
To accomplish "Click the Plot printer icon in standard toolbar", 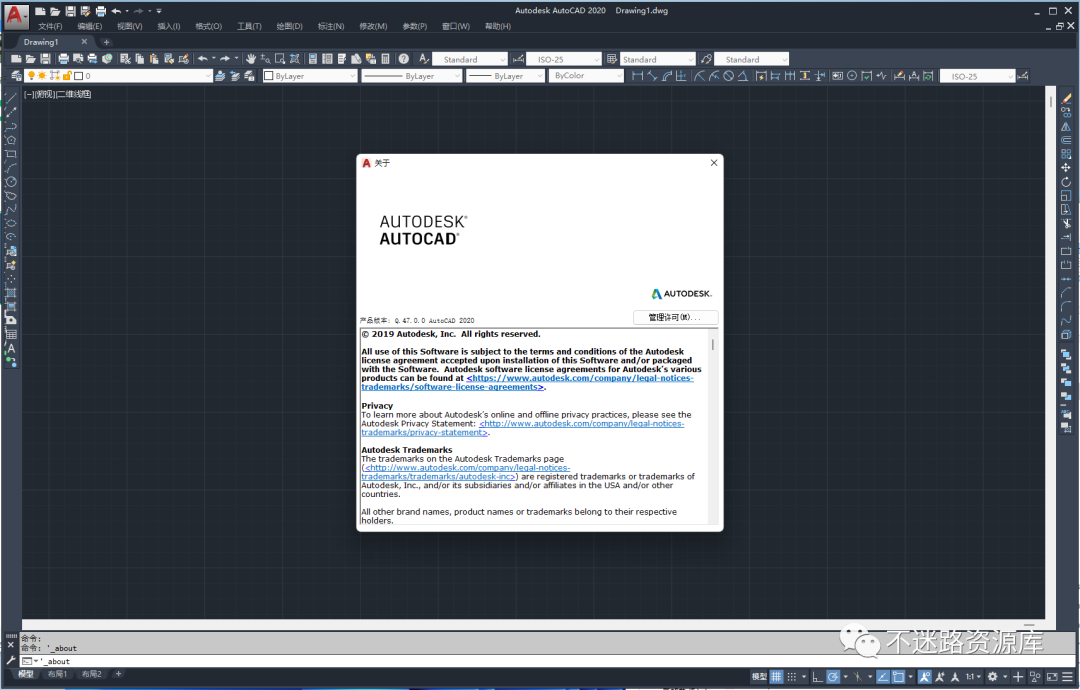I will point(64,59).
